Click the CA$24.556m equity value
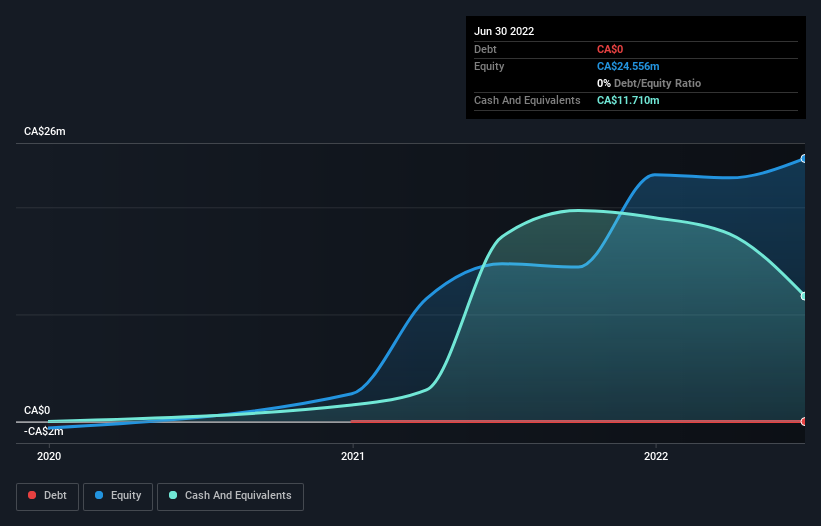This screenshot has height=526, width=821. pyautogui.click(x=628, y=66)
